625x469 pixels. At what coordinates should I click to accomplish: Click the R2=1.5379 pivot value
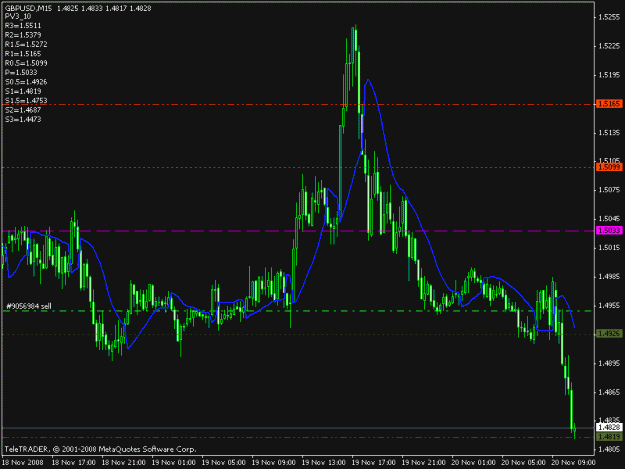23,35
